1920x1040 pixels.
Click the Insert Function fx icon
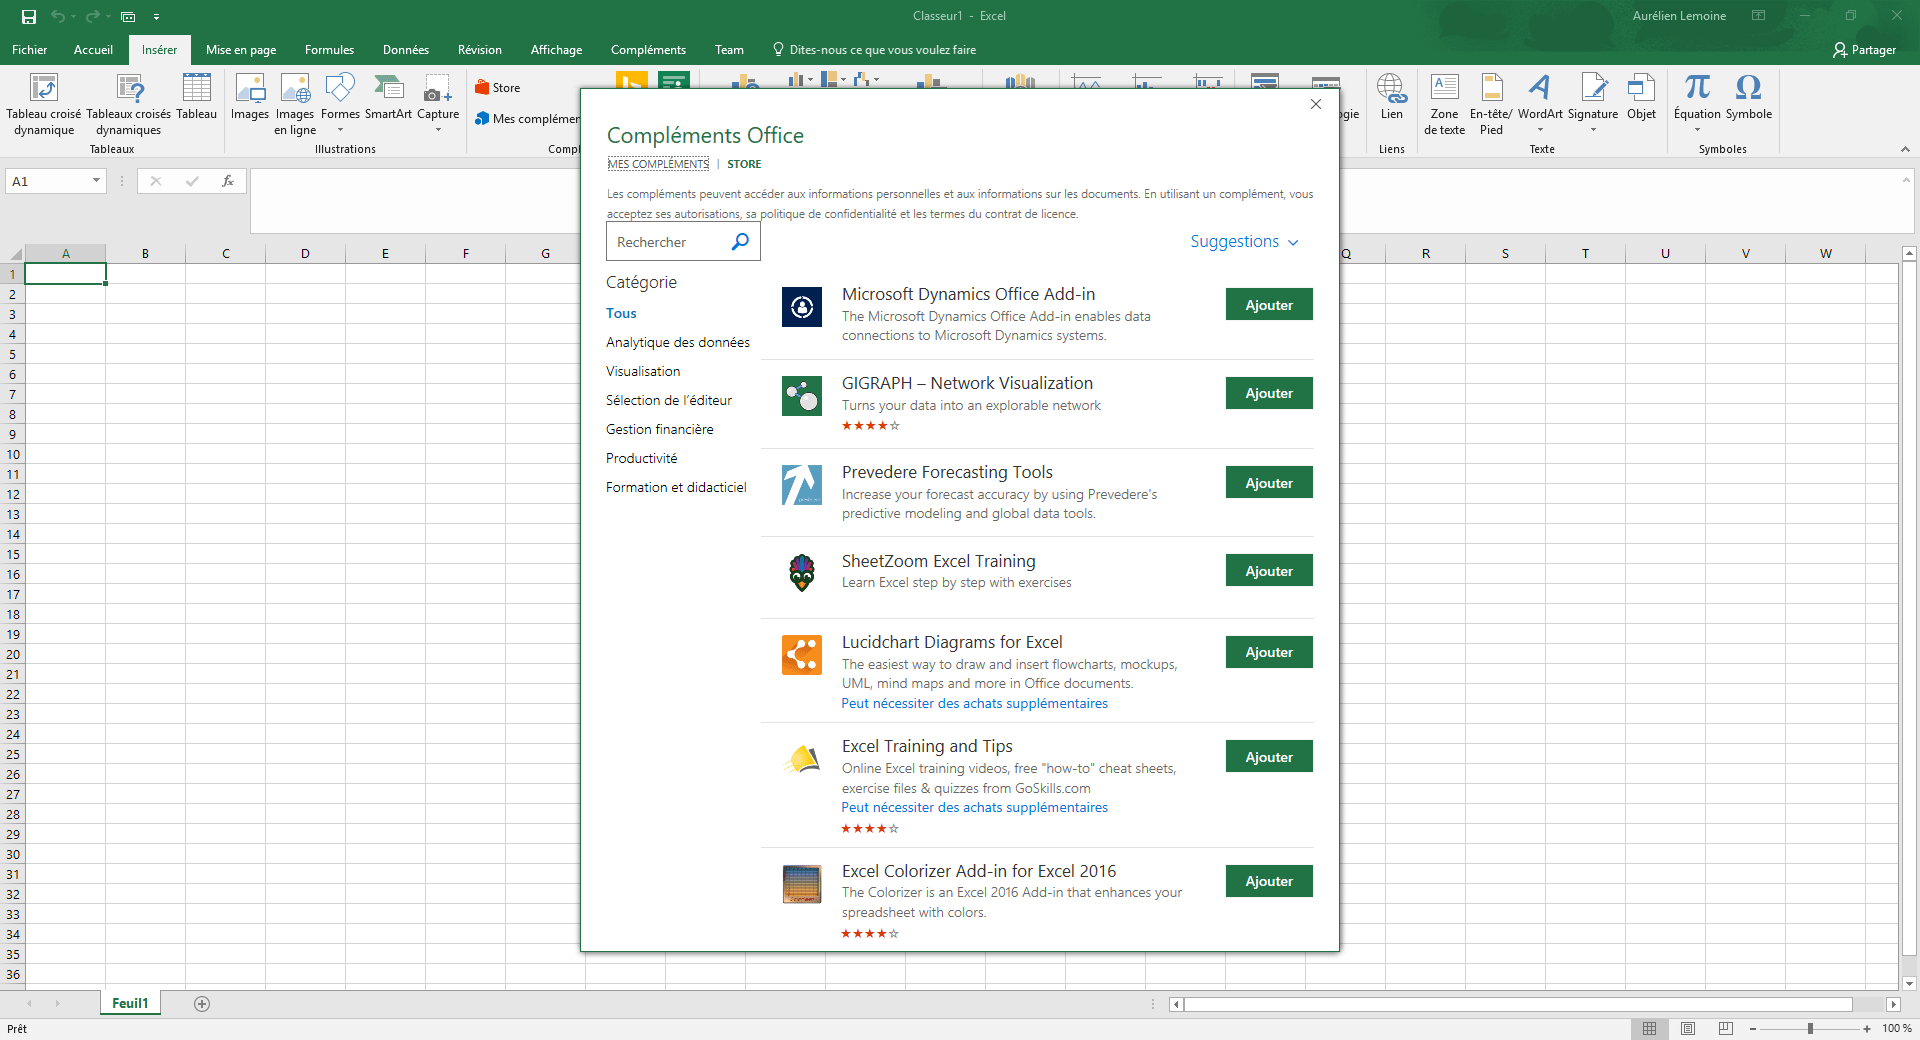(228, 181)
